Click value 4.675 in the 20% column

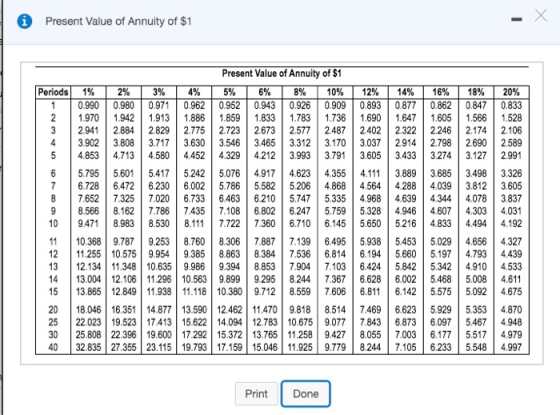(x=511, y=292)
